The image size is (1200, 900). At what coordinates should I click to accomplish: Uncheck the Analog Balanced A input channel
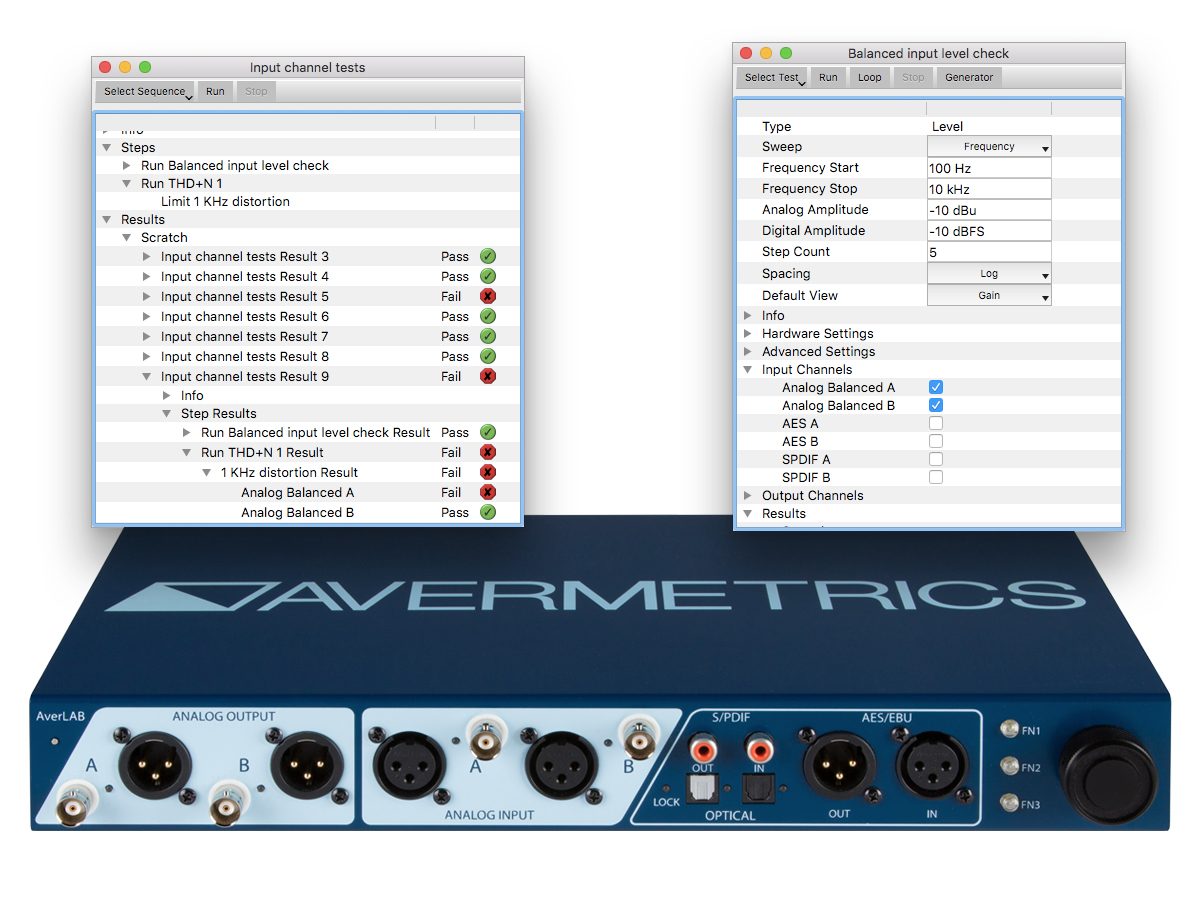pos(936,387)
